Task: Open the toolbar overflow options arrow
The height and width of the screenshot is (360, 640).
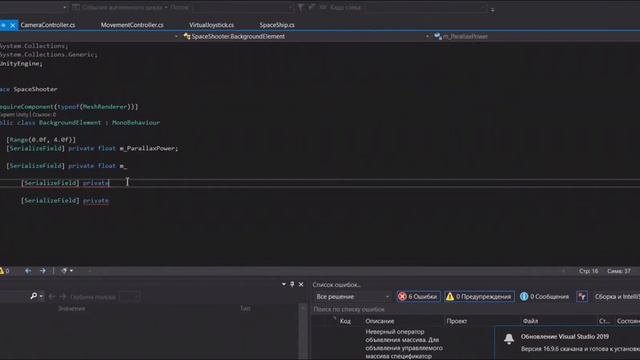Action: click(492, 9)
